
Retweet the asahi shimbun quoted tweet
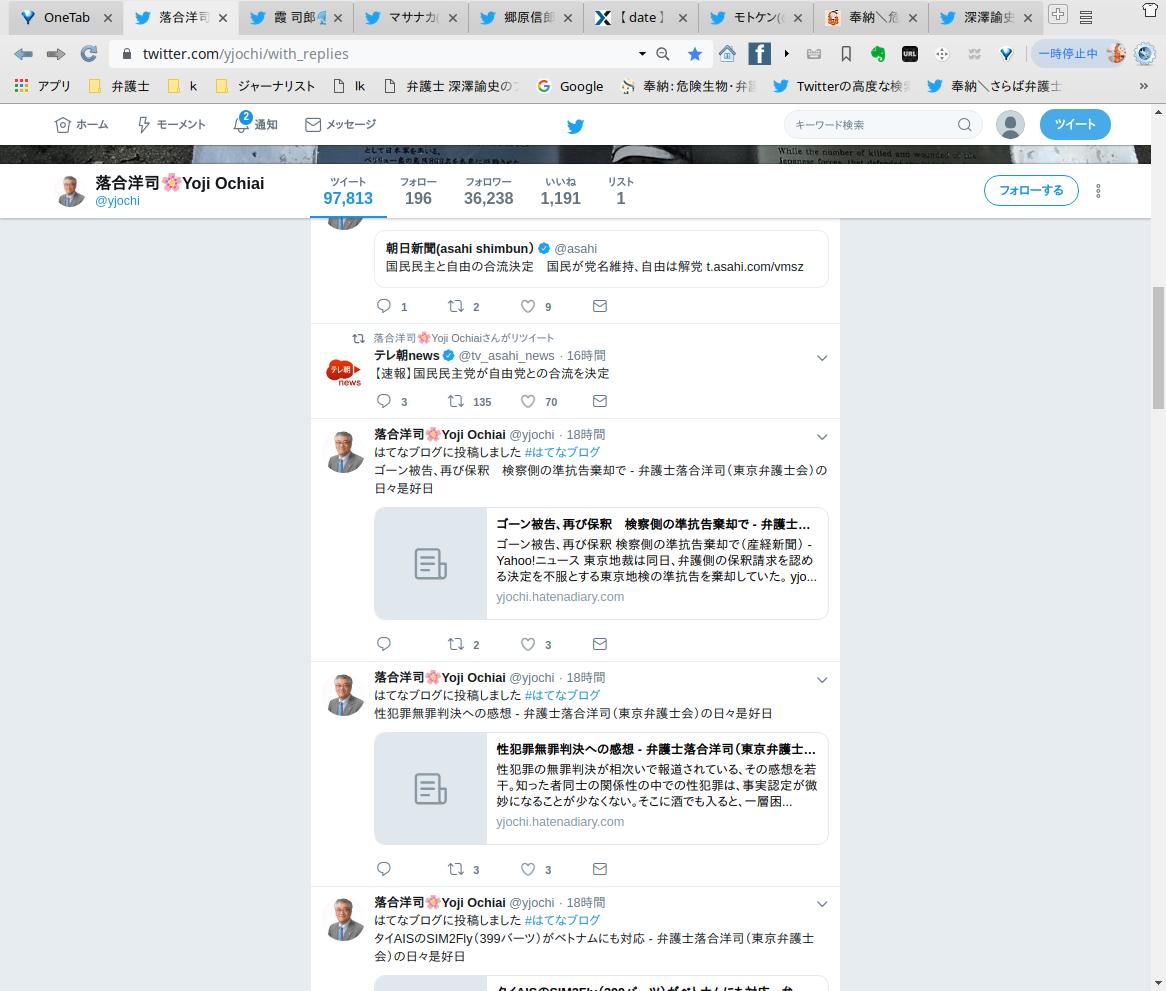(x=456, y=306)
